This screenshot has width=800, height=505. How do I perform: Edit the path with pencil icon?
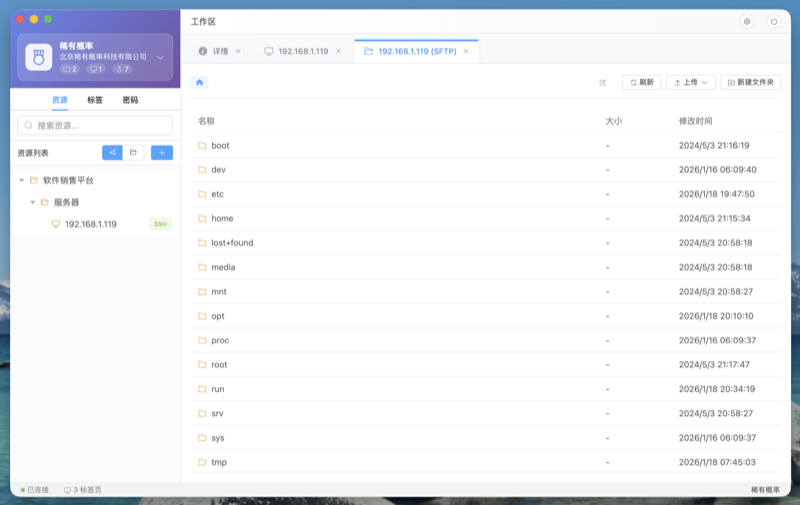click(x=603, y=83)
